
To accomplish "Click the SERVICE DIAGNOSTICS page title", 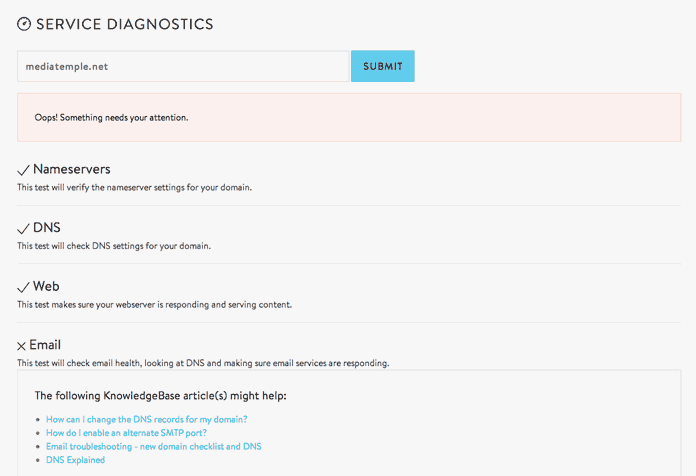I will [x=125, y=24].
